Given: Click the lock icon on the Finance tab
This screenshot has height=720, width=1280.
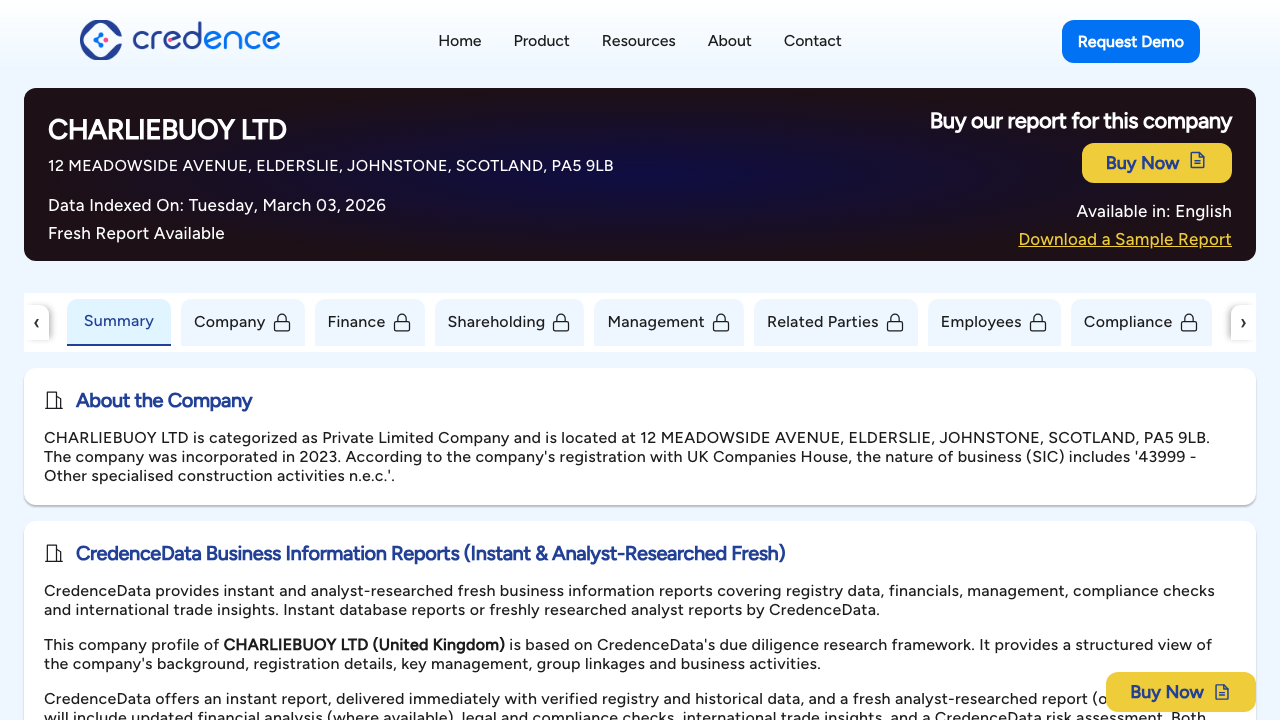Looking at the screenshot, I should tap(402, 322).
